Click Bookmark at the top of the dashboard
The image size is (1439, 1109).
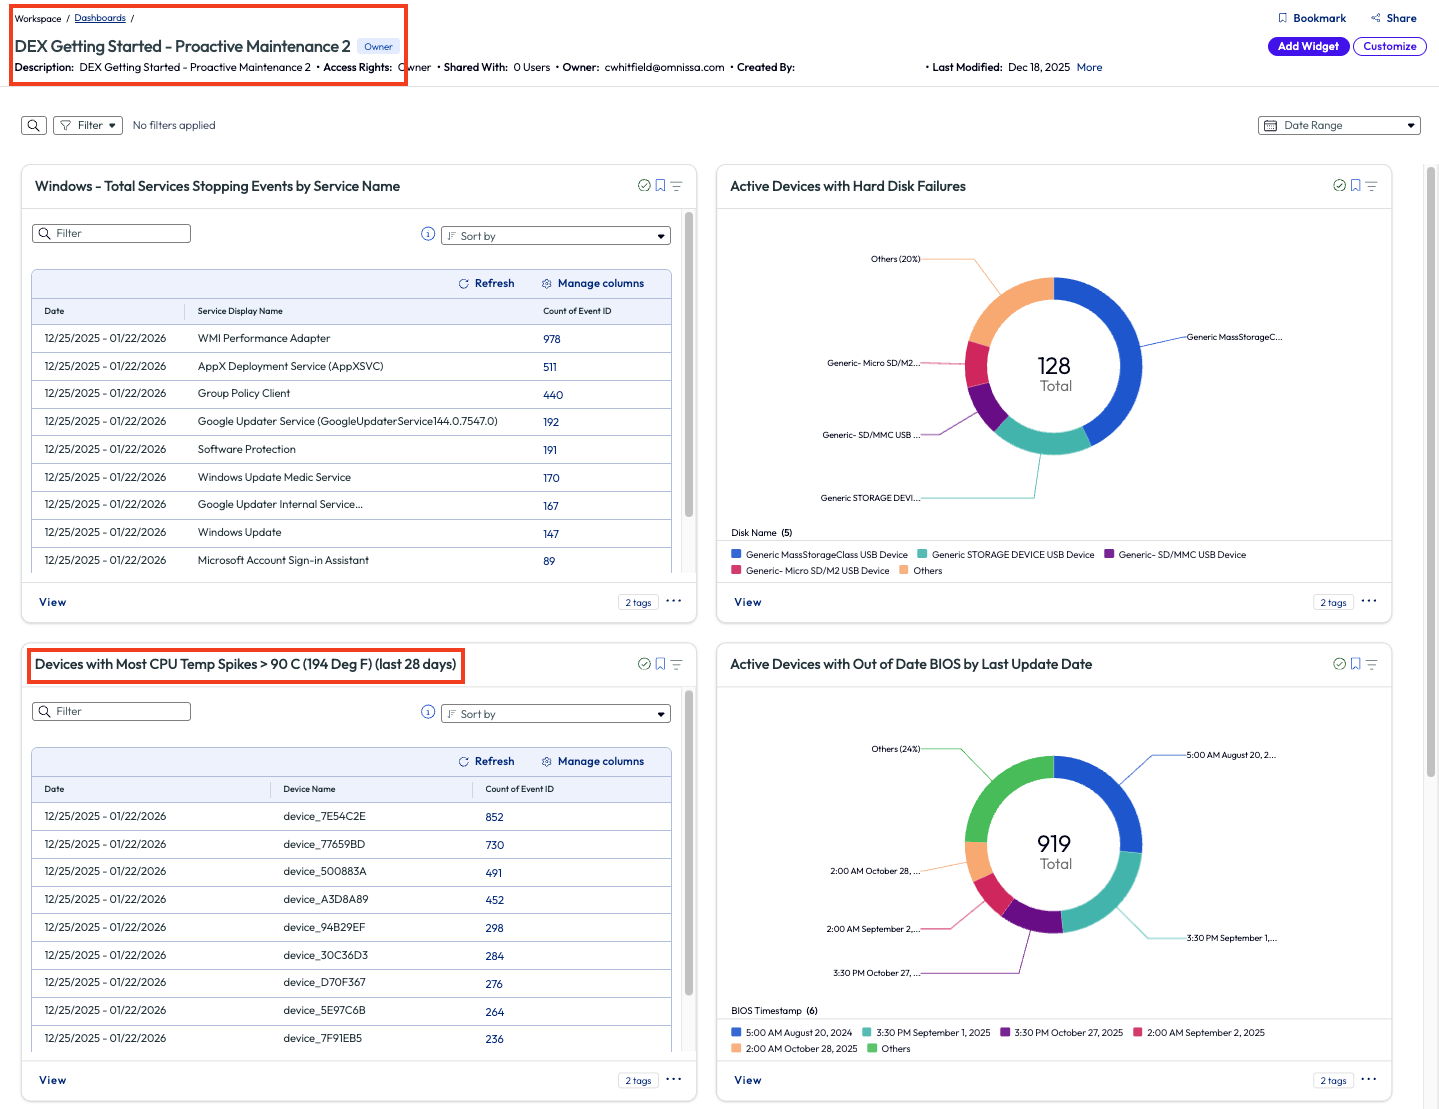tap(1312, 18)
